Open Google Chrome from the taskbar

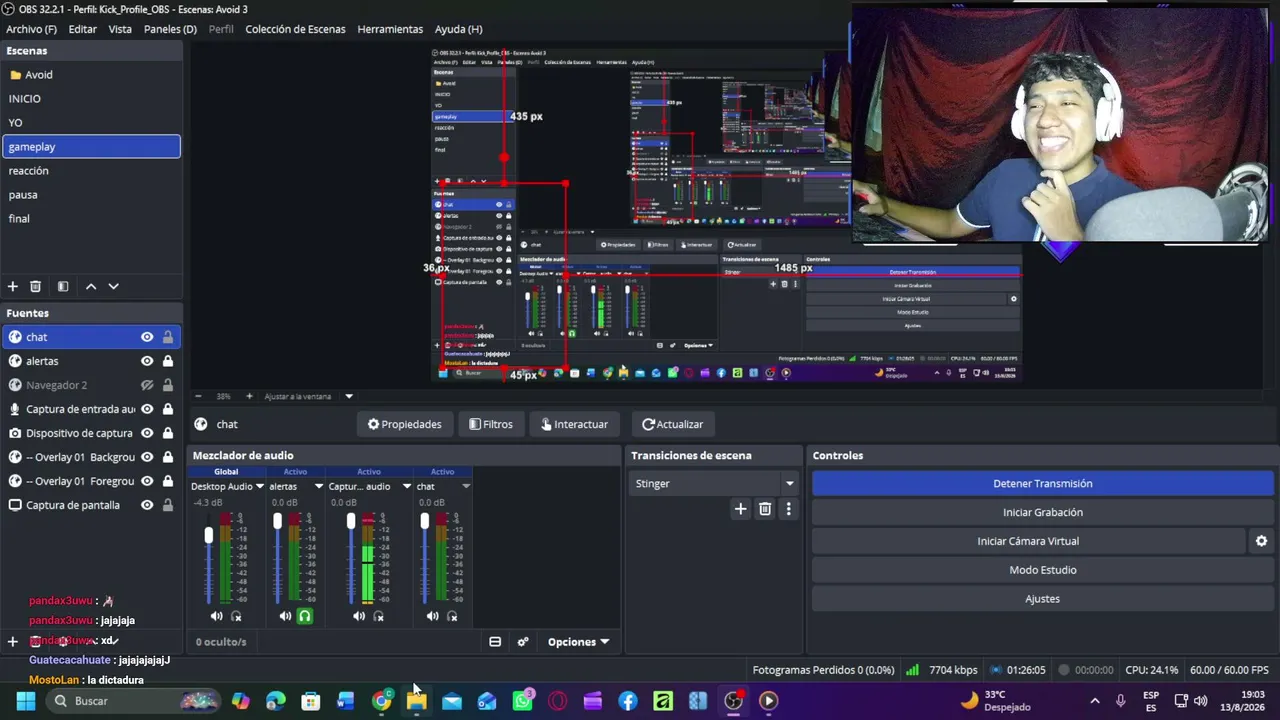coord(381,701)
